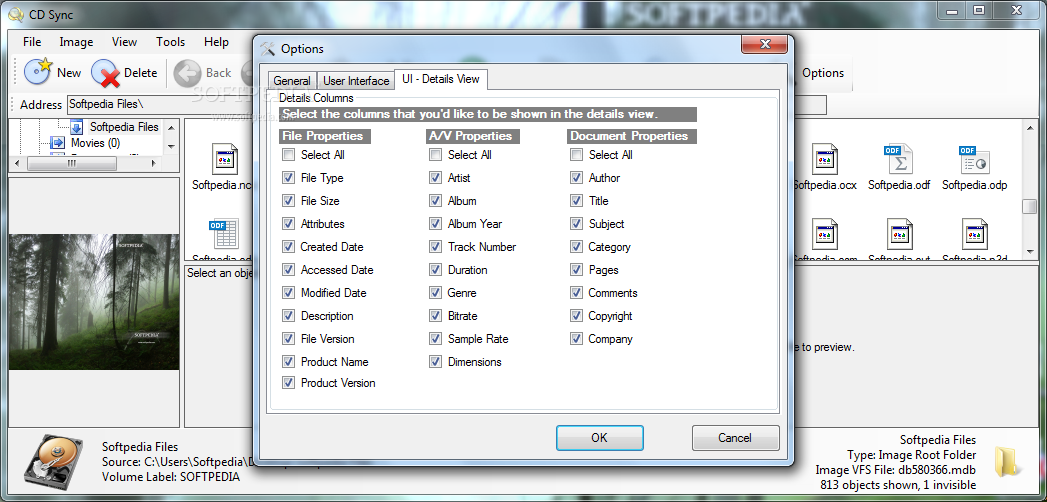Toggle Select All under Document Properties
Viewport: 1047px width, 502px height.
(x=576, y=155)
